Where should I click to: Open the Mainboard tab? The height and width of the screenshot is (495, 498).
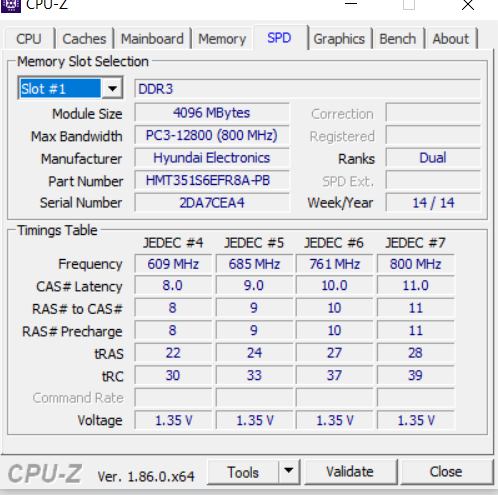click(x=152, y=39)
